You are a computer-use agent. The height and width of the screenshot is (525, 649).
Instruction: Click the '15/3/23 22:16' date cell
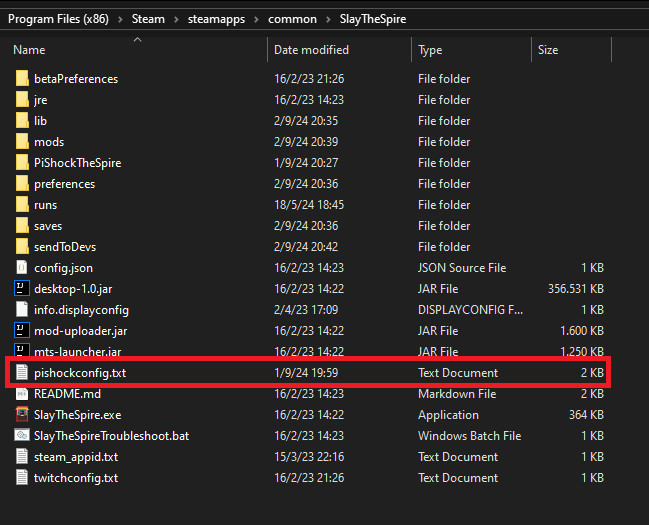click(309, 457)
